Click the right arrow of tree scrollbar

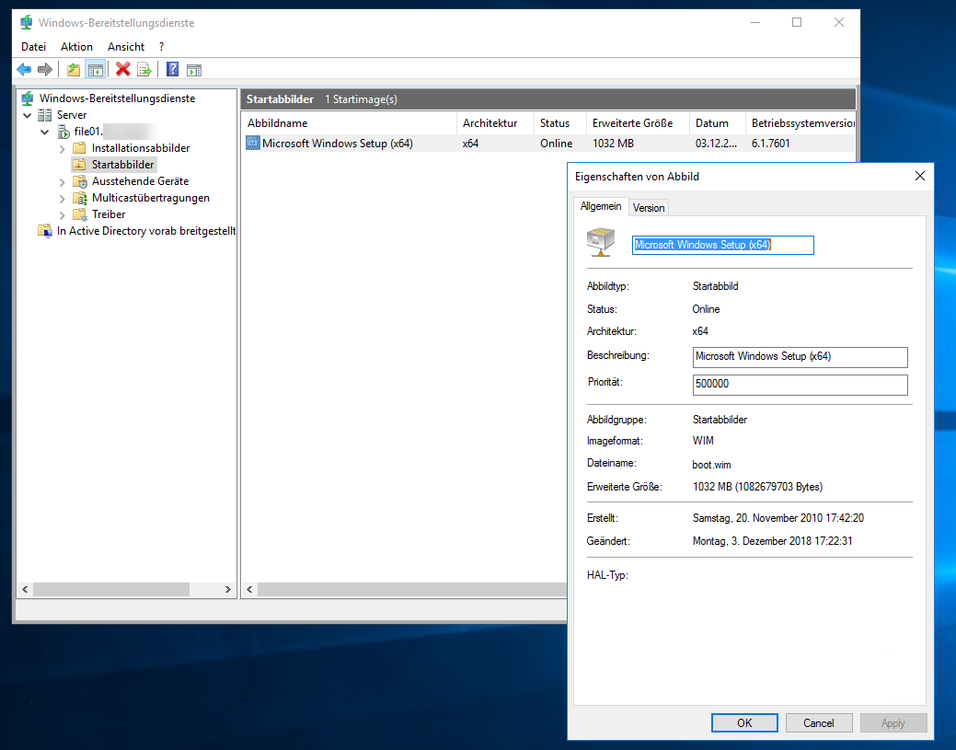[x=228, y=590]
